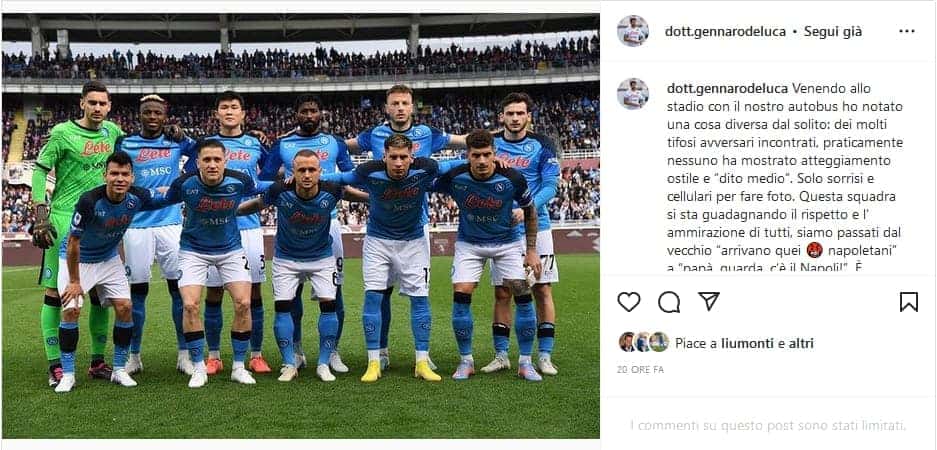Open the three-dot more options menu
937x450 pixels.
[x=907, y=31]
